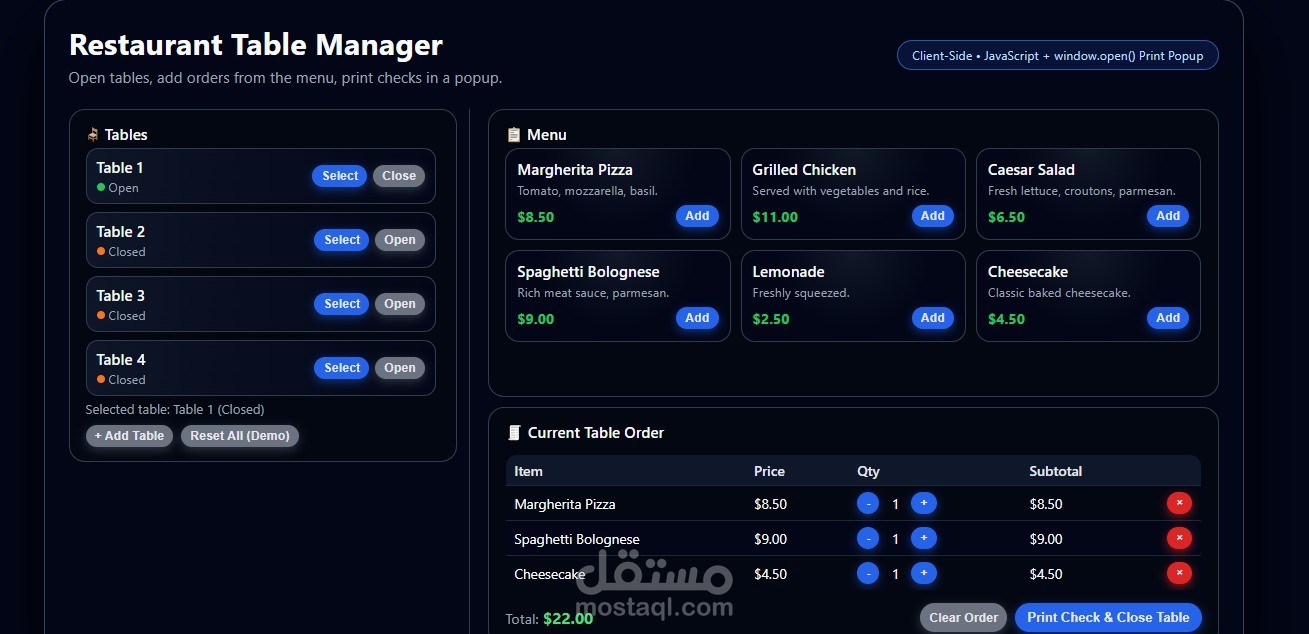Increase Cheesecake order quantity with plus
This screenshot has width=1309, height=634.
[x=924, y=574]
